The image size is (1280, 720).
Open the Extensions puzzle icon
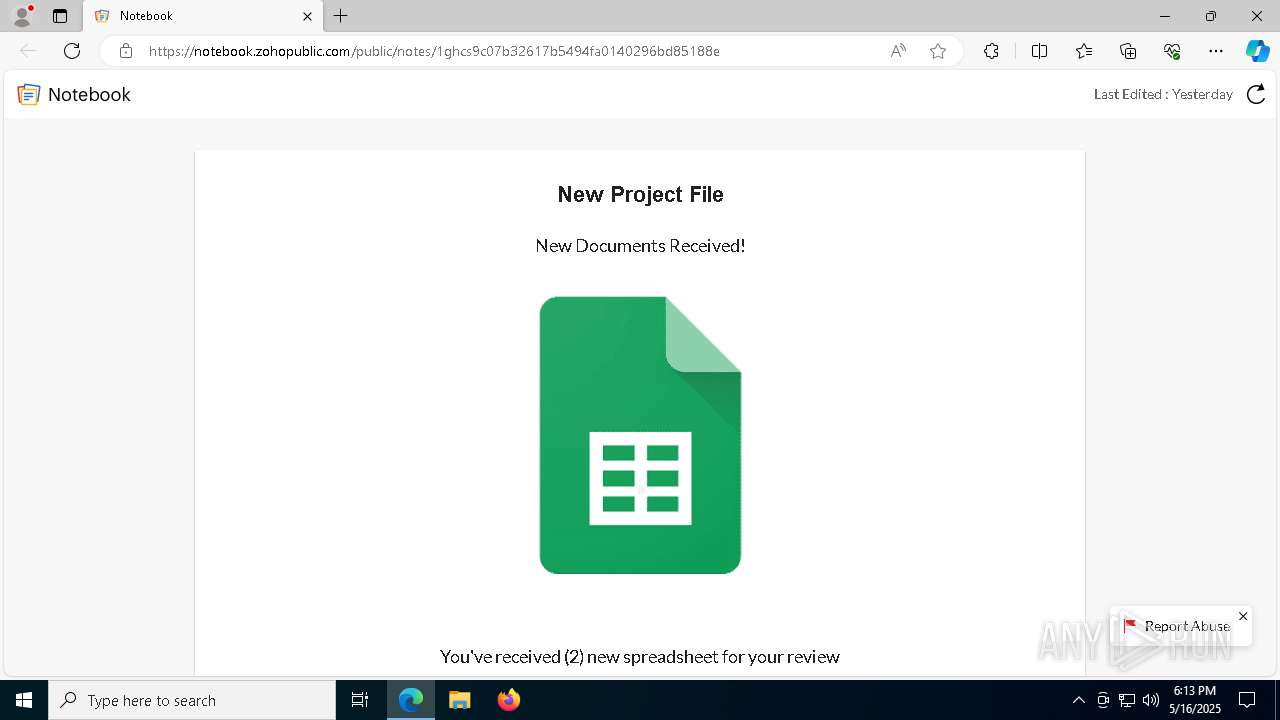coord(991,51)
